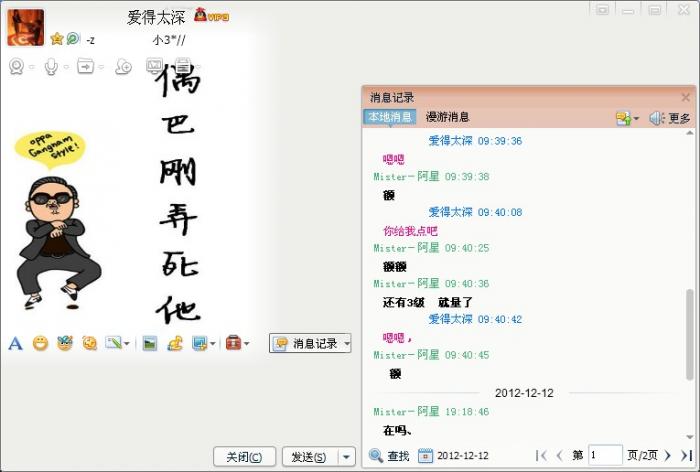Go to the next page of records
The width and height of the screenshot is (700, 472).
pos(668,455)
